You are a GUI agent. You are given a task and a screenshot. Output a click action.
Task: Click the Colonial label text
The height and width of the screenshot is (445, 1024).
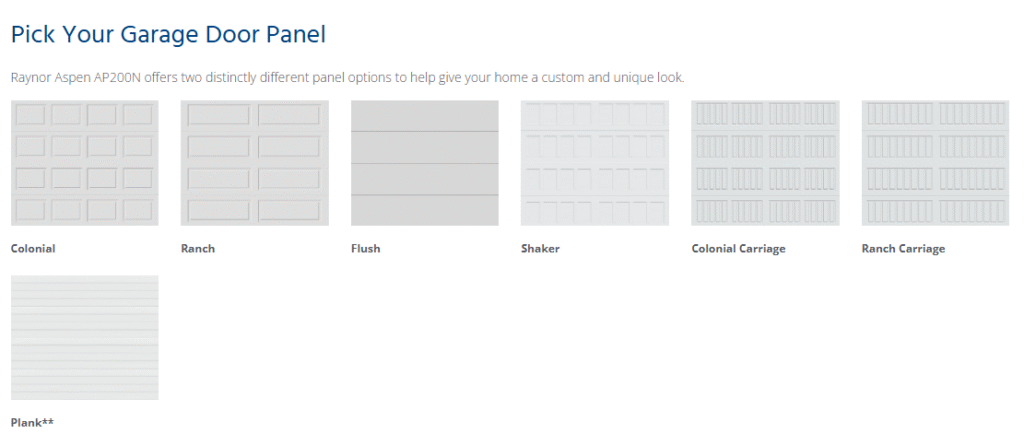33,248
